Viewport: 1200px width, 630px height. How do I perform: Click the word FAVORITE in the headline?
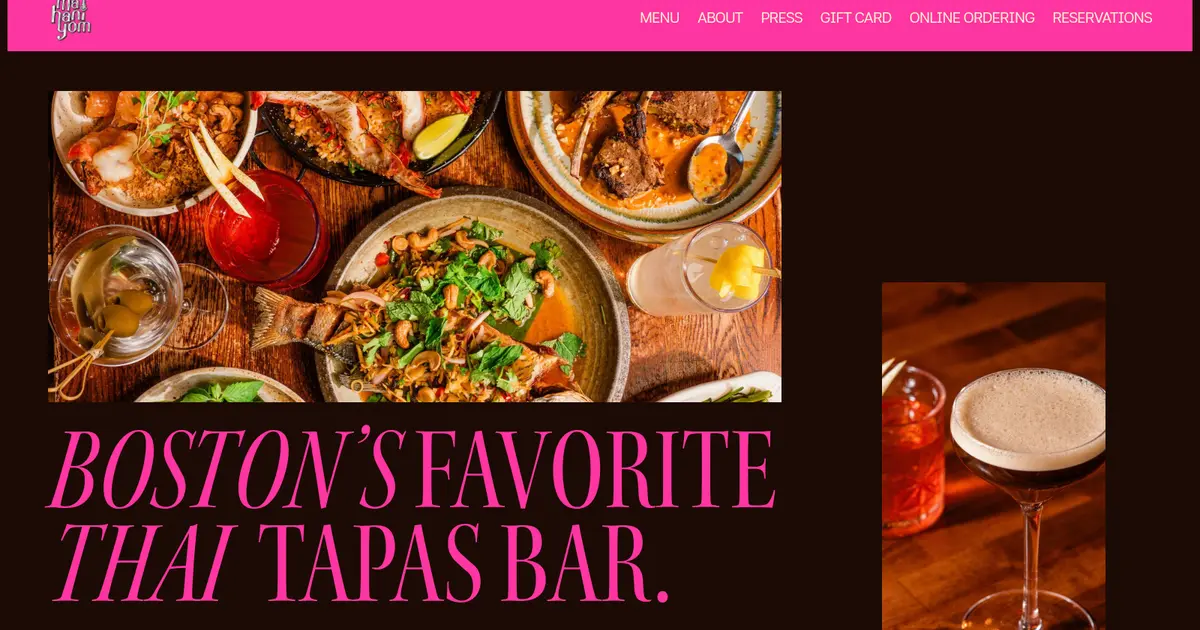pyautogui.click(x=596, y=469)
